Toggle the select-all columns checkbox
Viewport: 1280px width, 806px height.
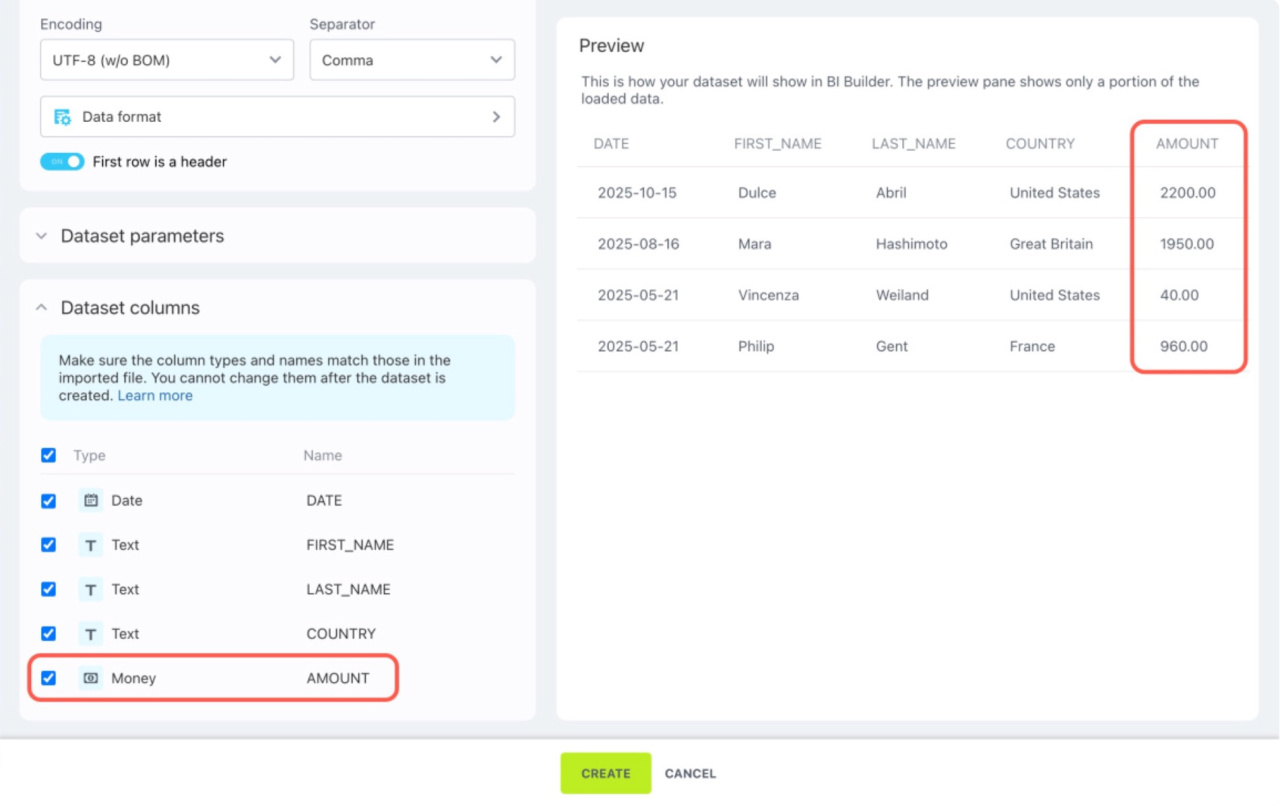click(x=48, y=455)
